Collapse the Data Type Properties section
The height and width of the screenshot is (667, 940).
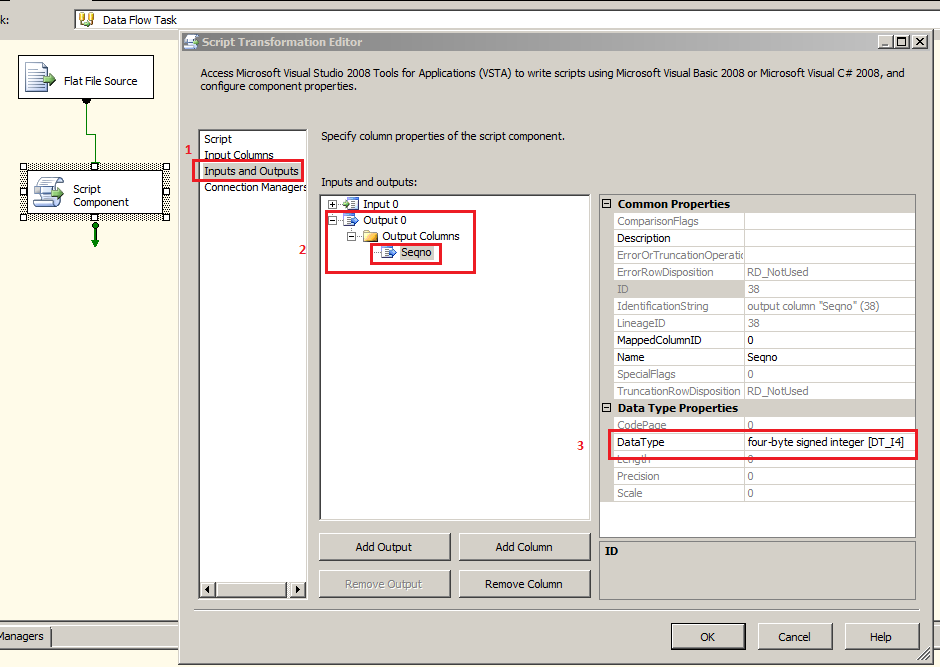[607, 408]
